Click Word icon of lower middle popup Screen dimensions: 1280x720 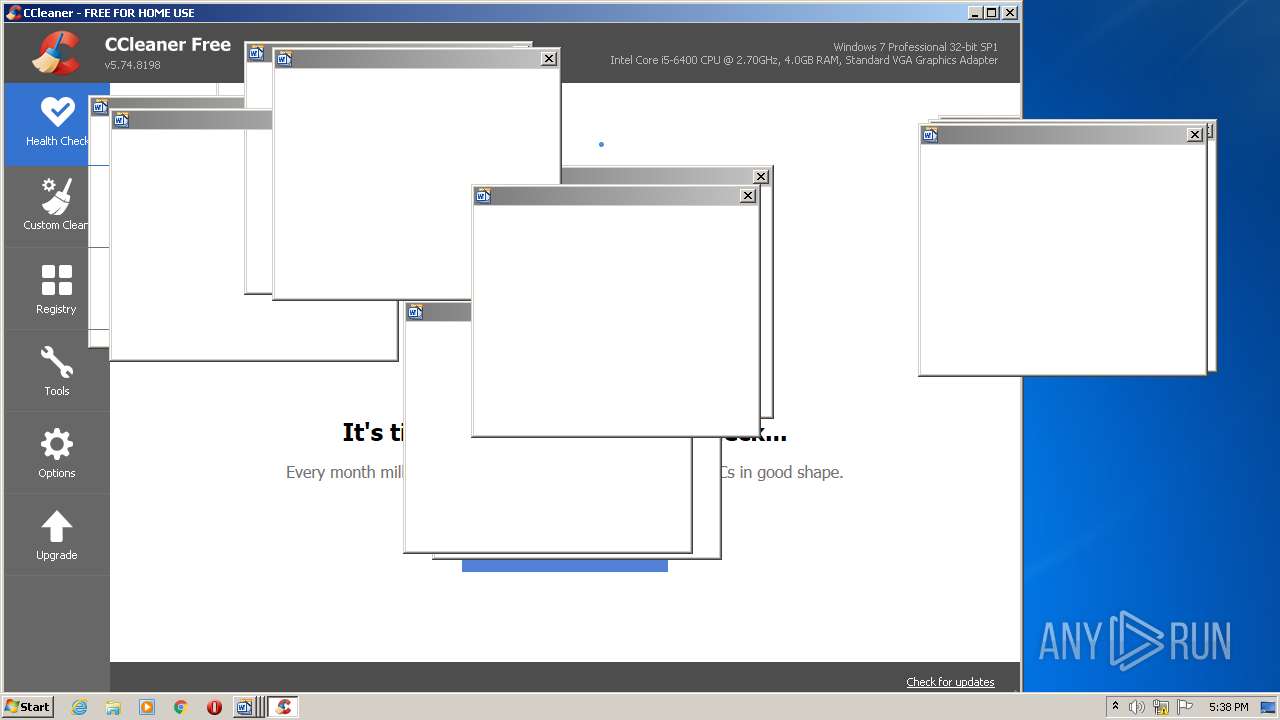(415, 312)
